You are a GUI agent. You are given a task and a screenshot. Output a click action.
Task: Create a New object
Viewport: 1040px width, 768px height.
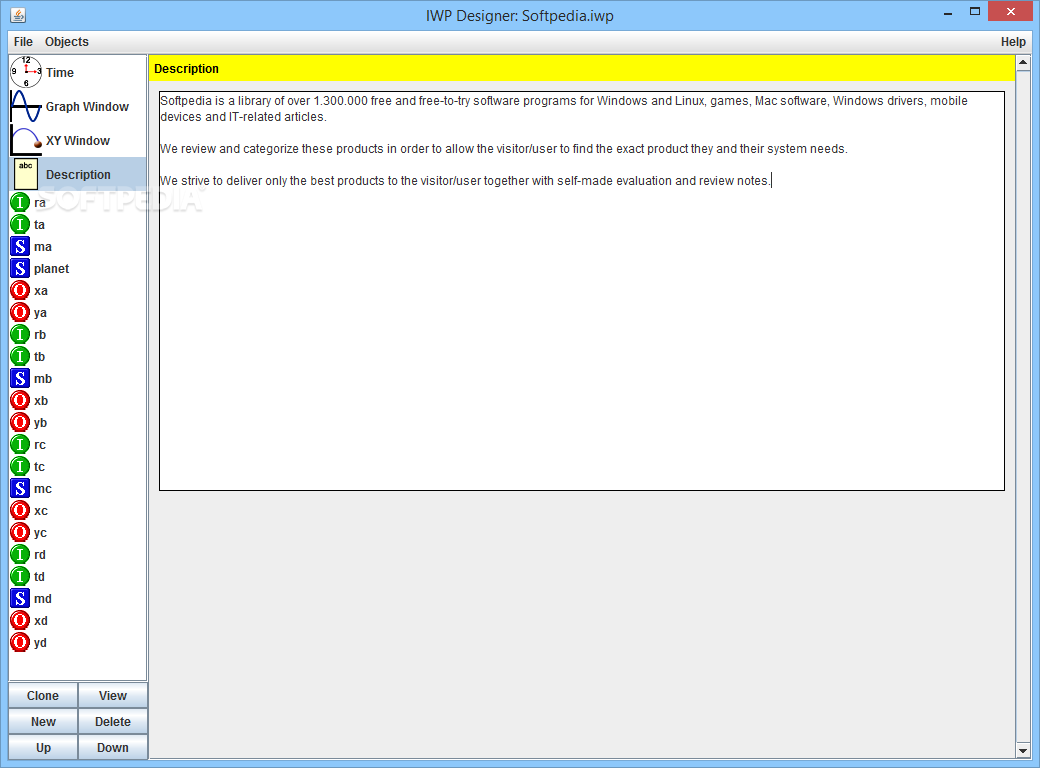coord(43,722)
